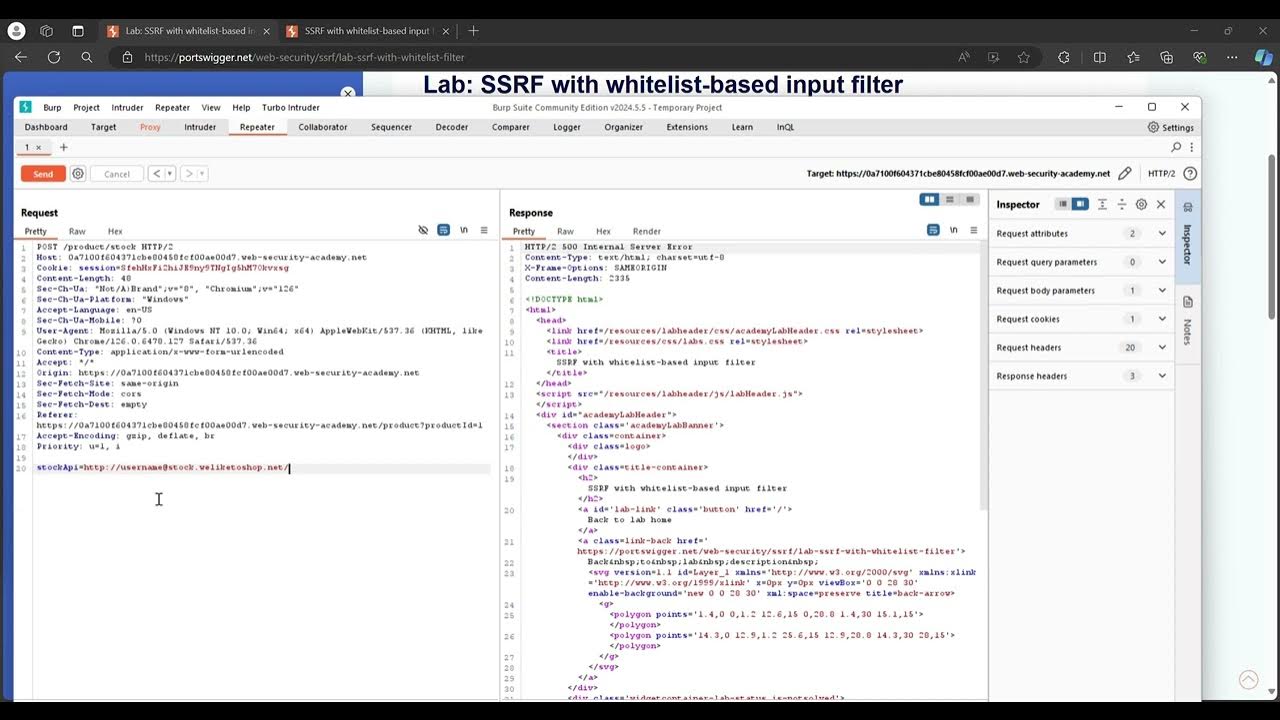Click Inspector settings gear icon
The image size is (1280, 720).
1141,204
